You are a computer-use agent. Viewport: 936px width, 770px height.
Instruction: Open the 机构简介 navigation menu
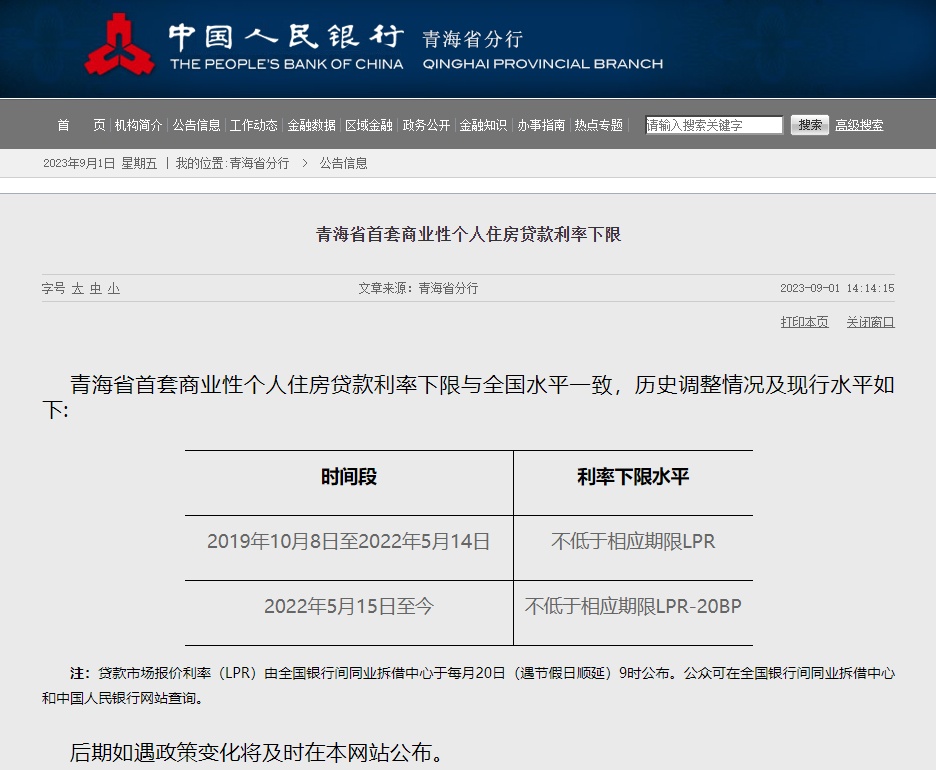click(138, 125)
